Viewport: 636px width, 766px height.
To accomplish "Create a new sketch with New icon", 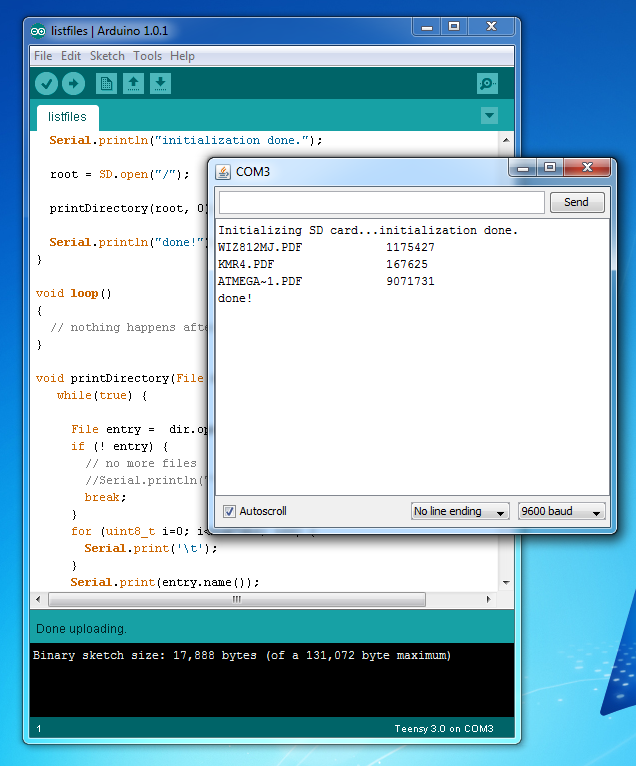I will point(106,84).
